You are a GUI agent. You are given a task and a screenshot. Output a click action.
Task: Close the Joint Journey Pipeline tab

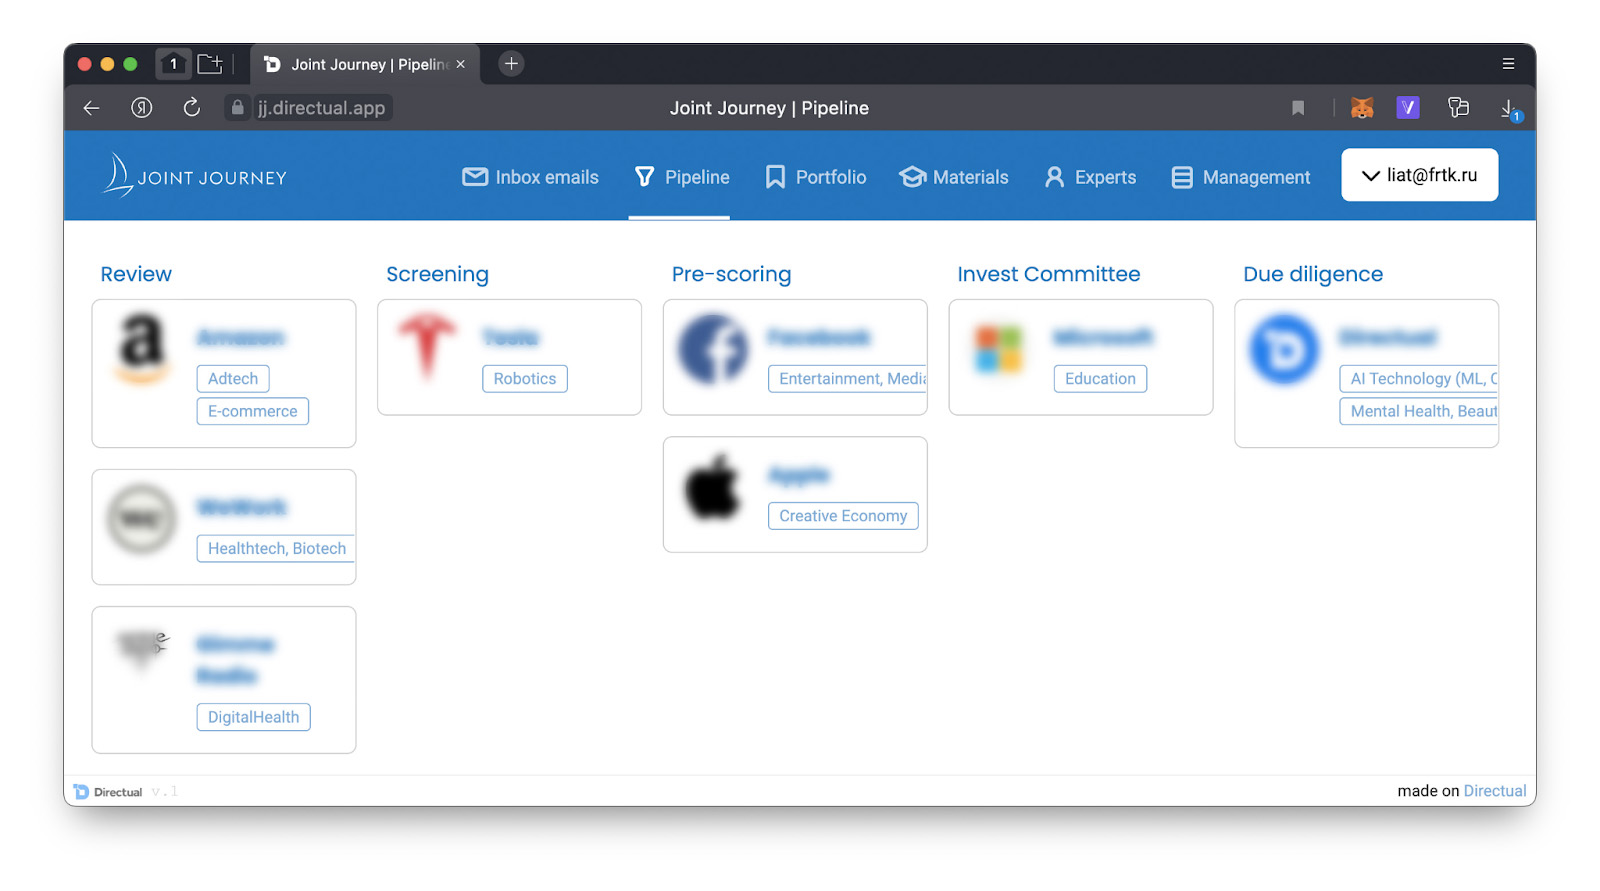(x=461, y=64)
